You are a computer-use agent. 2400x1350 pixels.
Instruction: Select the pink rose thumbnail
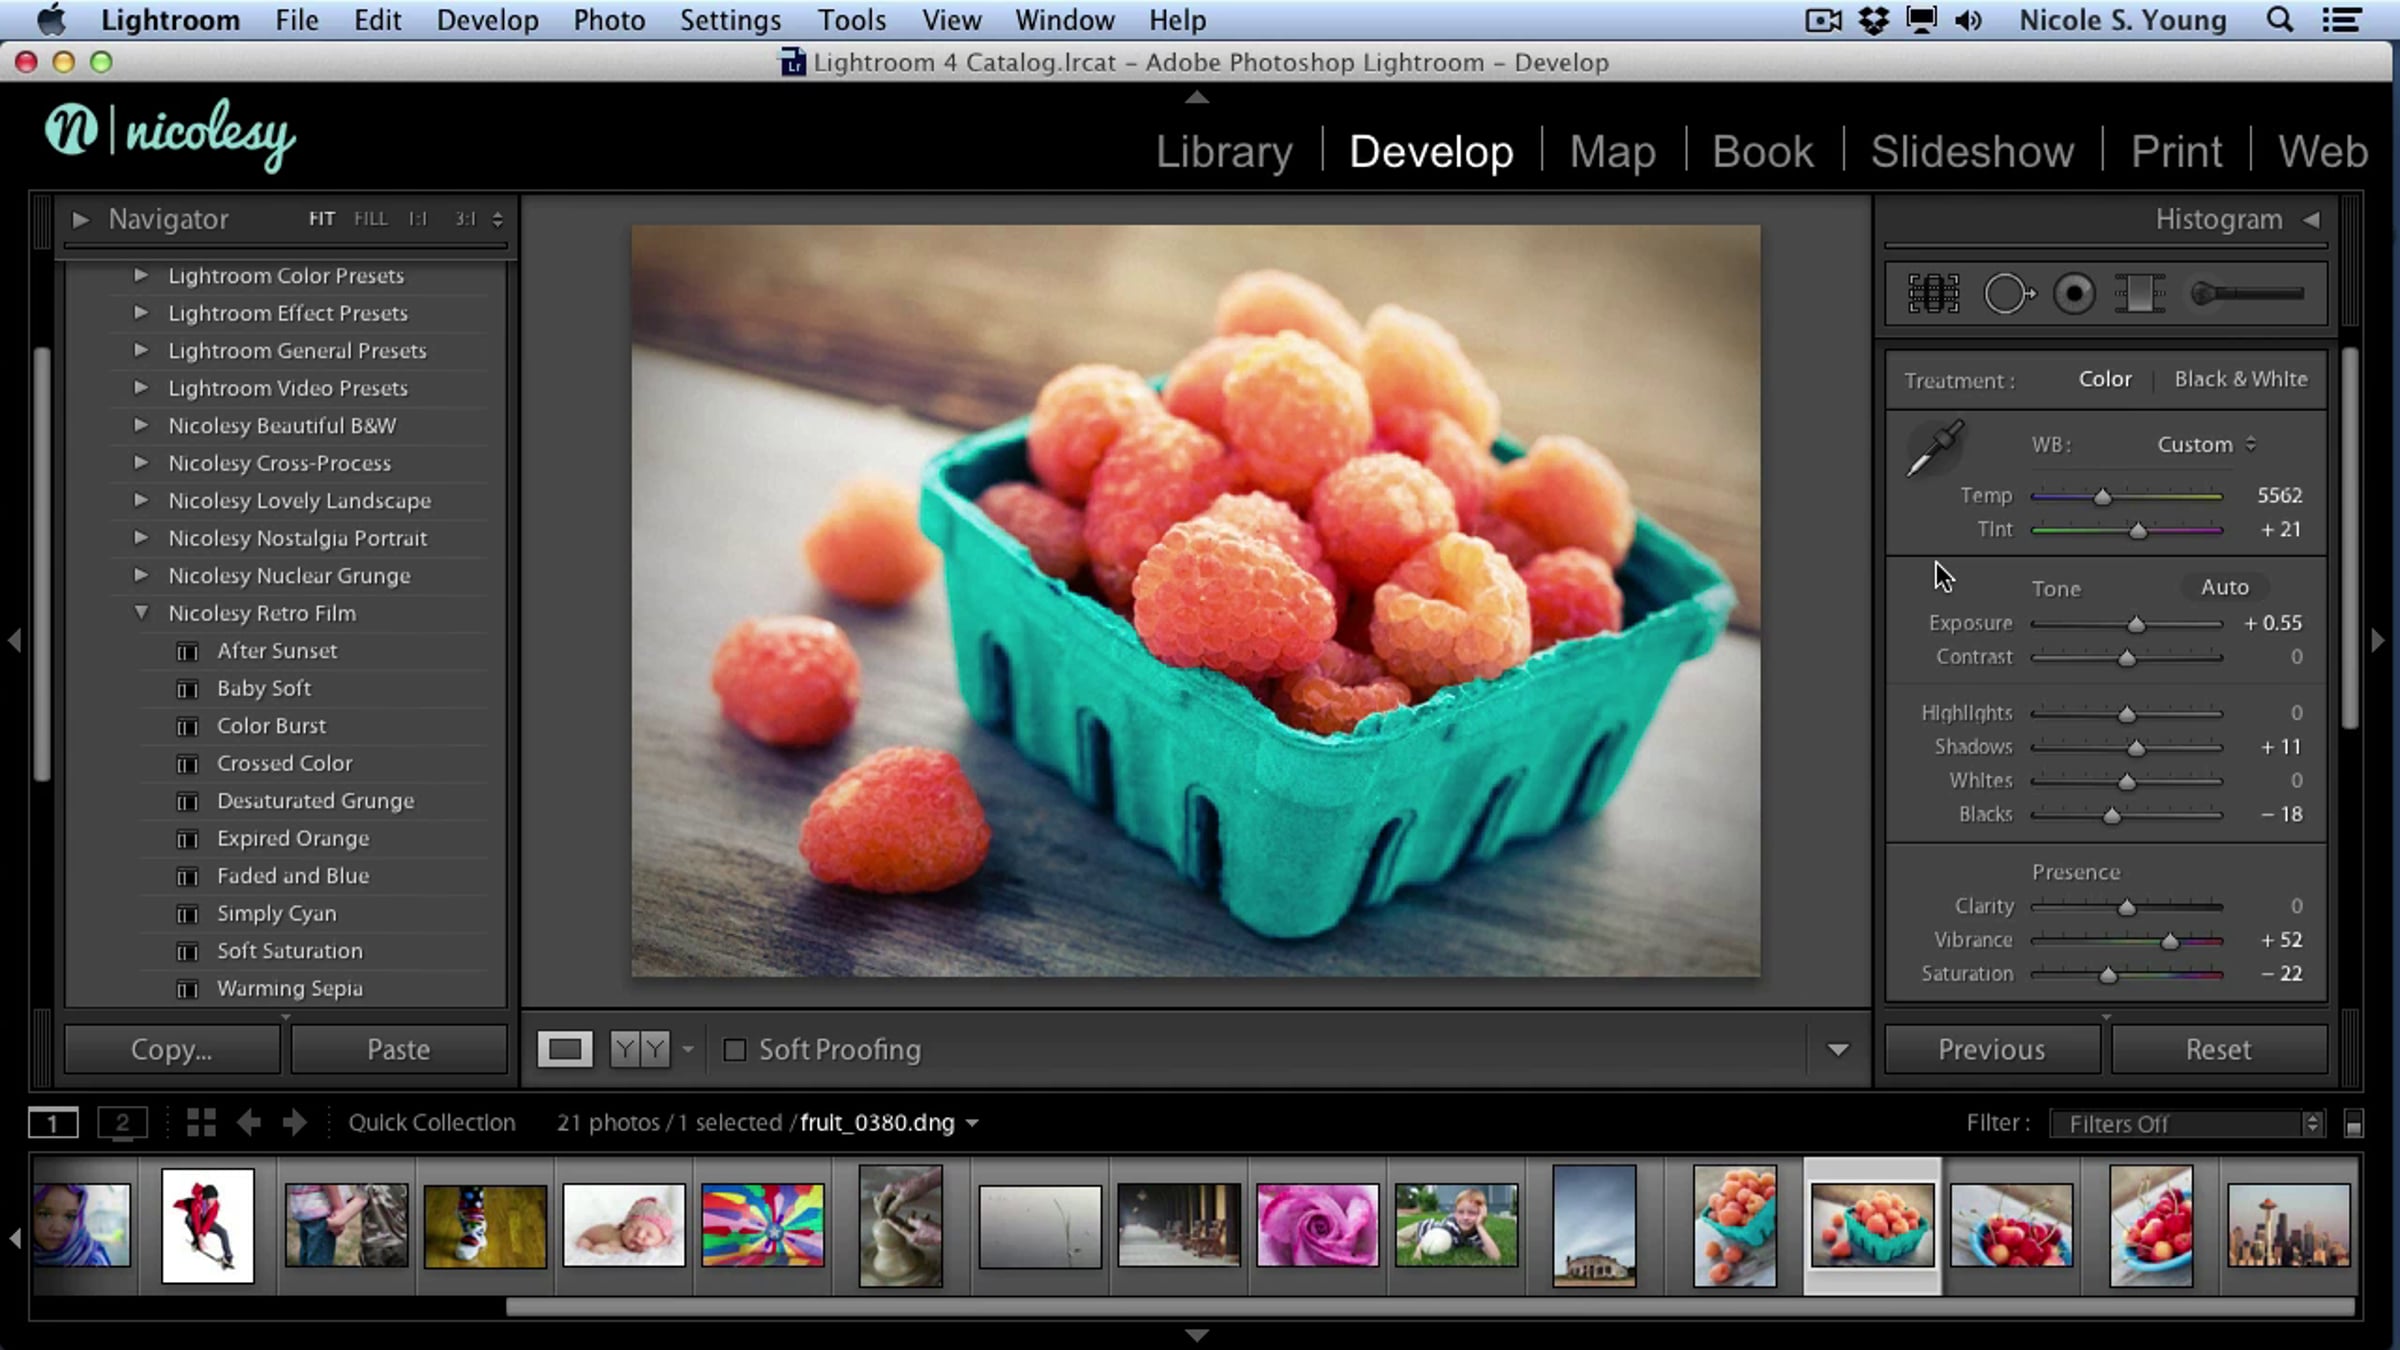coord(1317,1225)
